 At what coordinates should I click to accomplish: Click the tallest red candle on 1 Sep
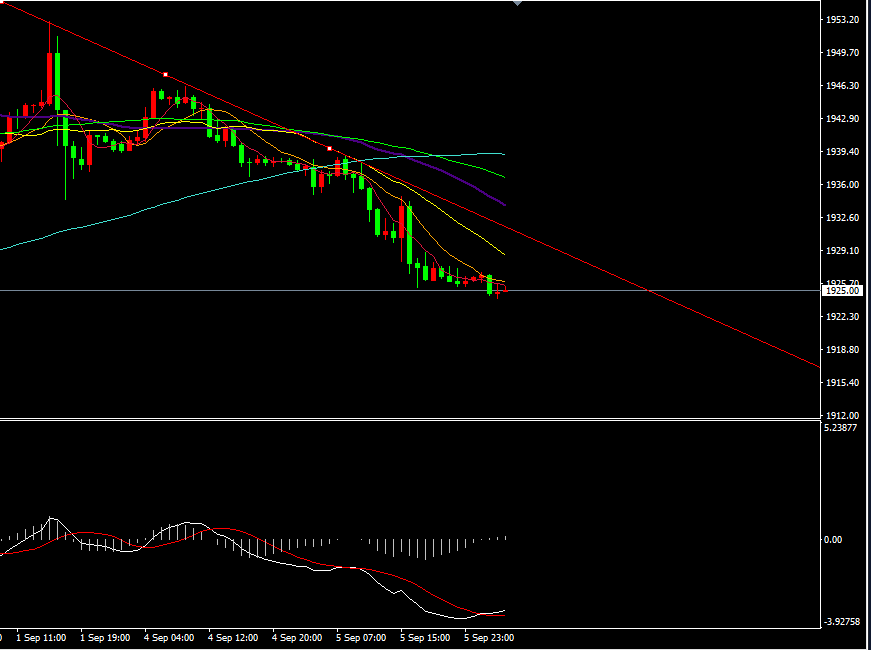pos(49,78)
